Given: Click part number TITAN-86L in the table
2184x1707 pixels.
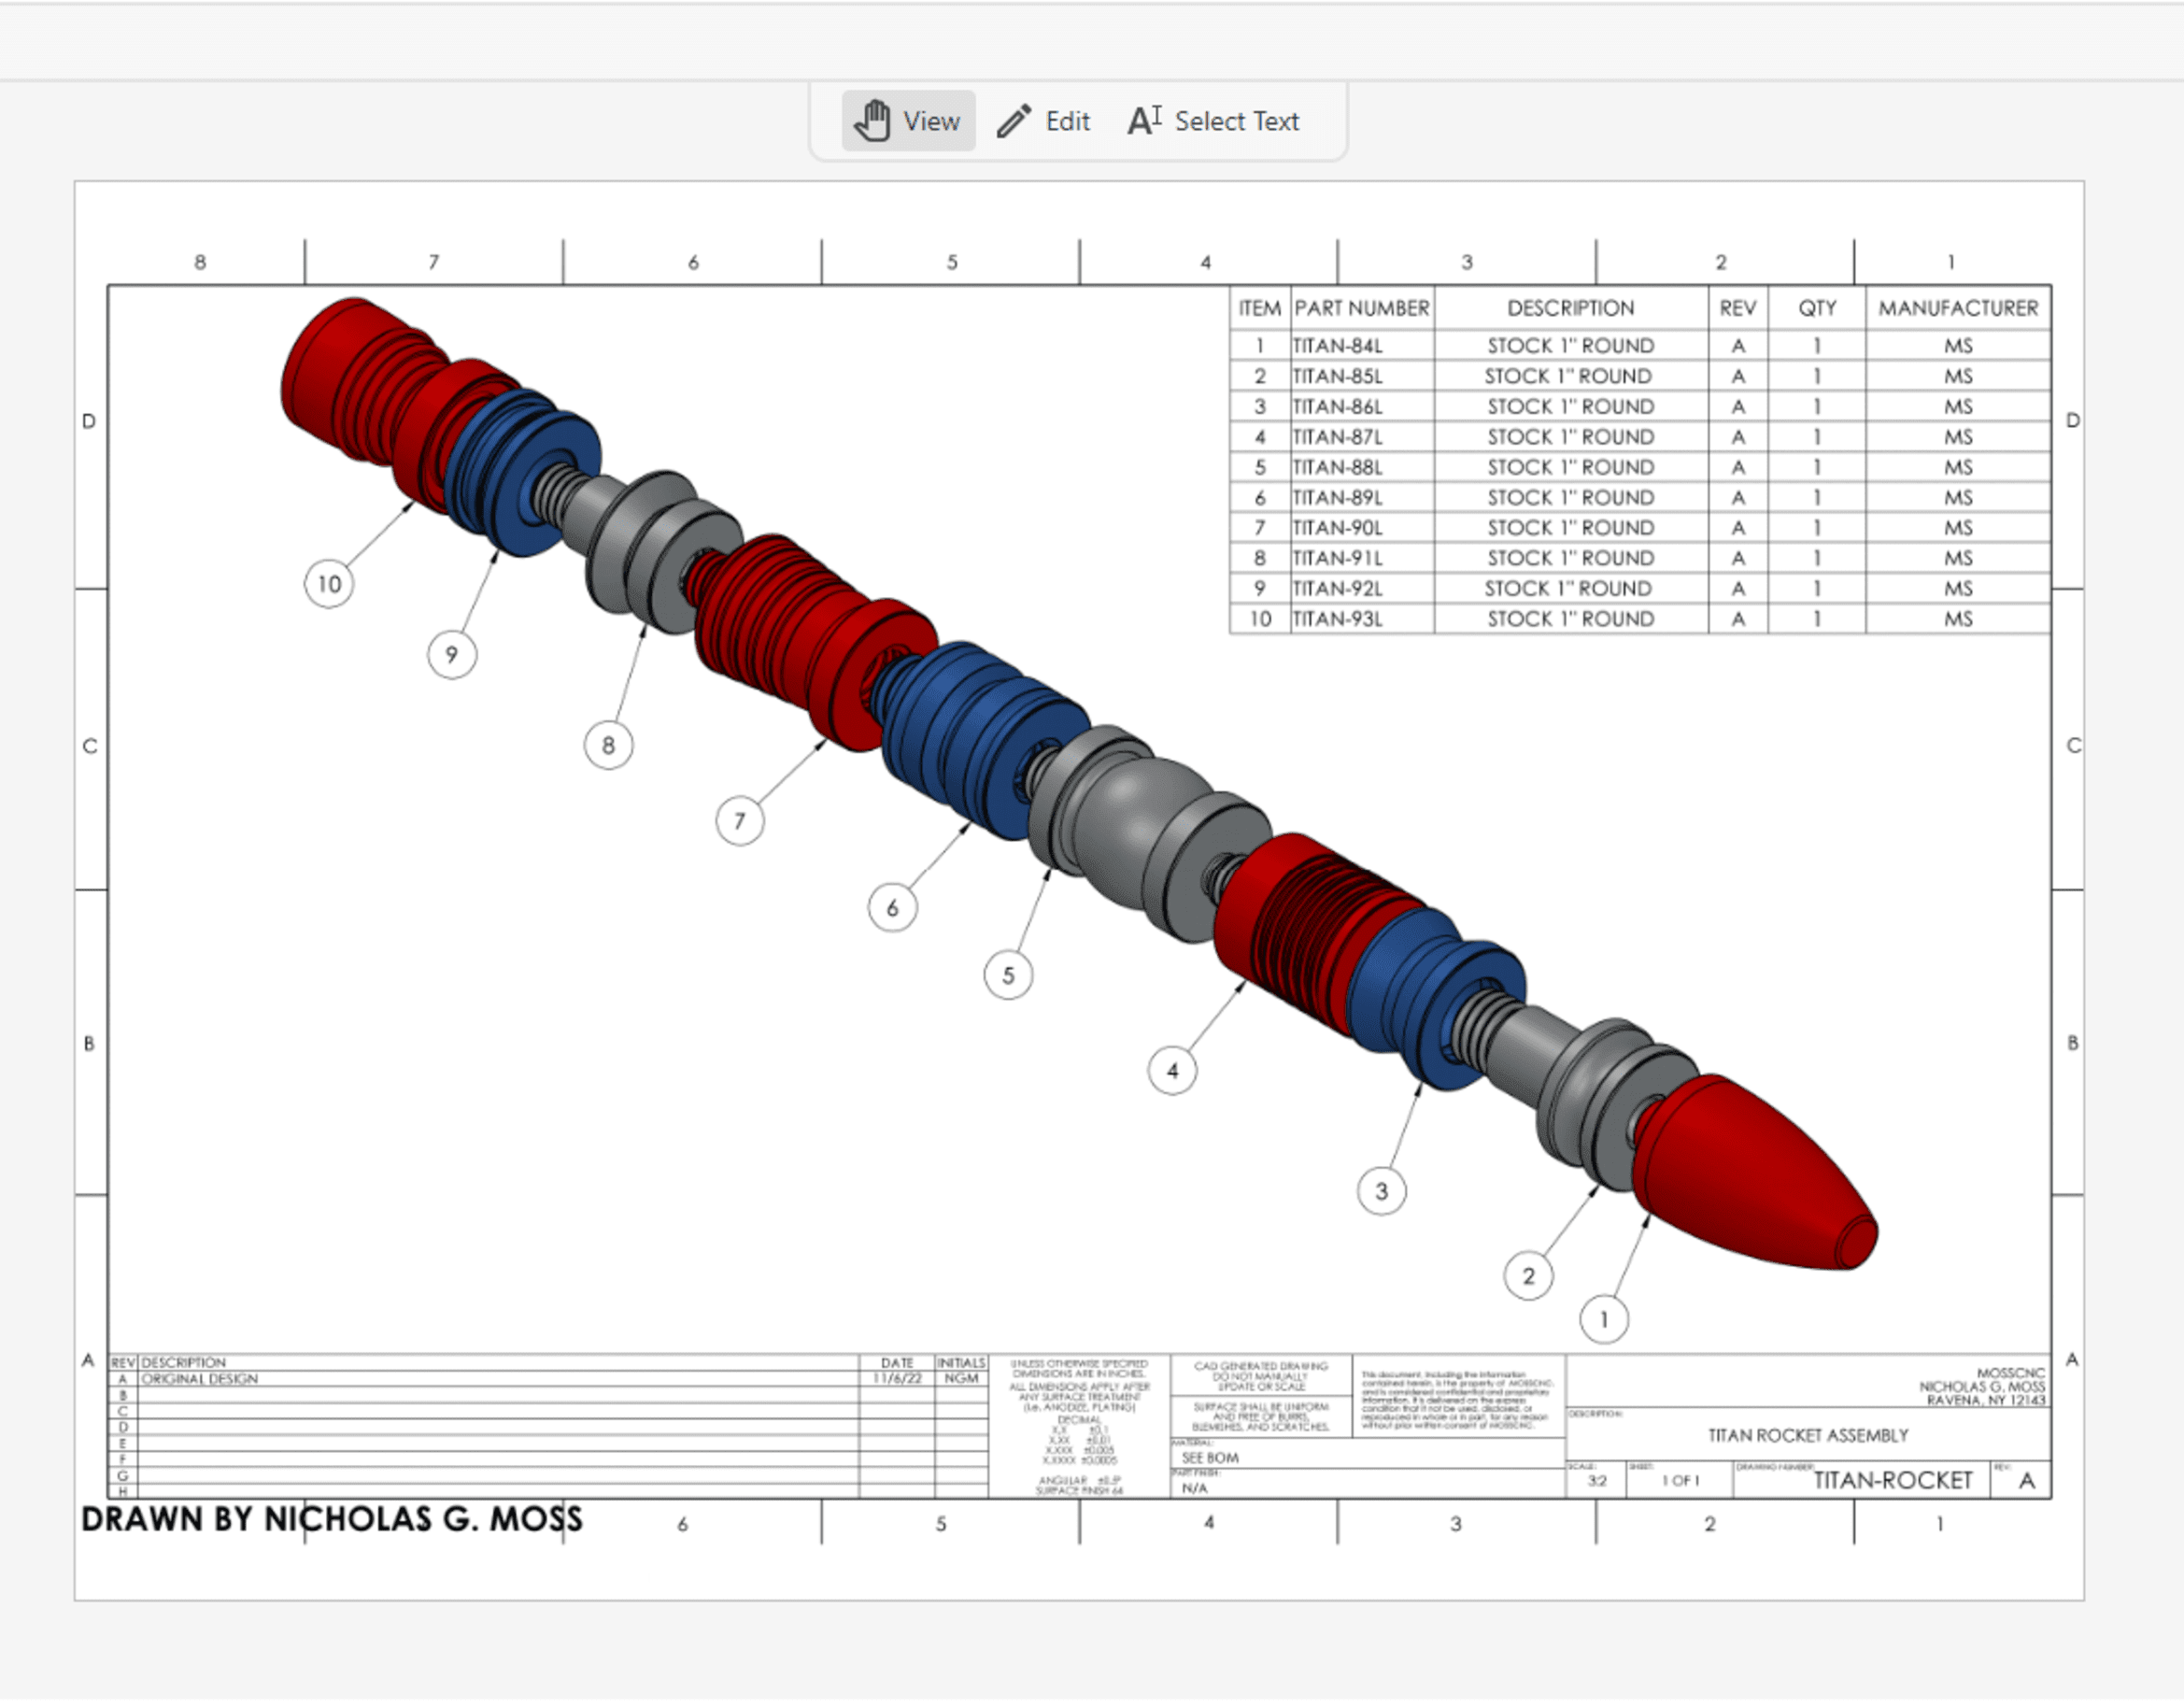Looking at the screenshot, I should click(1337, 407).
